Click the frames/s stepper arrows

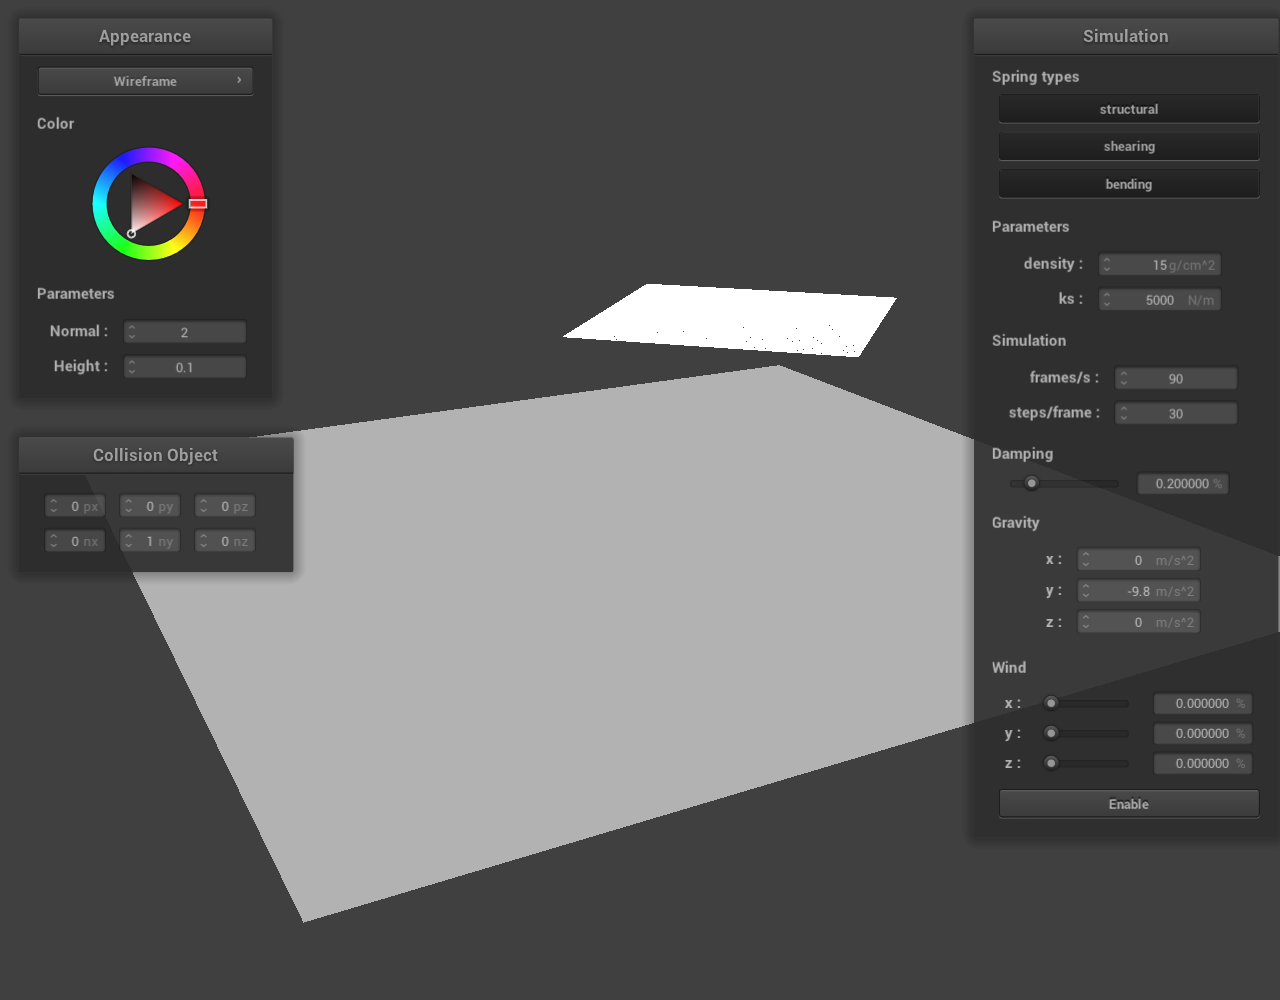(x=1124, y=378)
